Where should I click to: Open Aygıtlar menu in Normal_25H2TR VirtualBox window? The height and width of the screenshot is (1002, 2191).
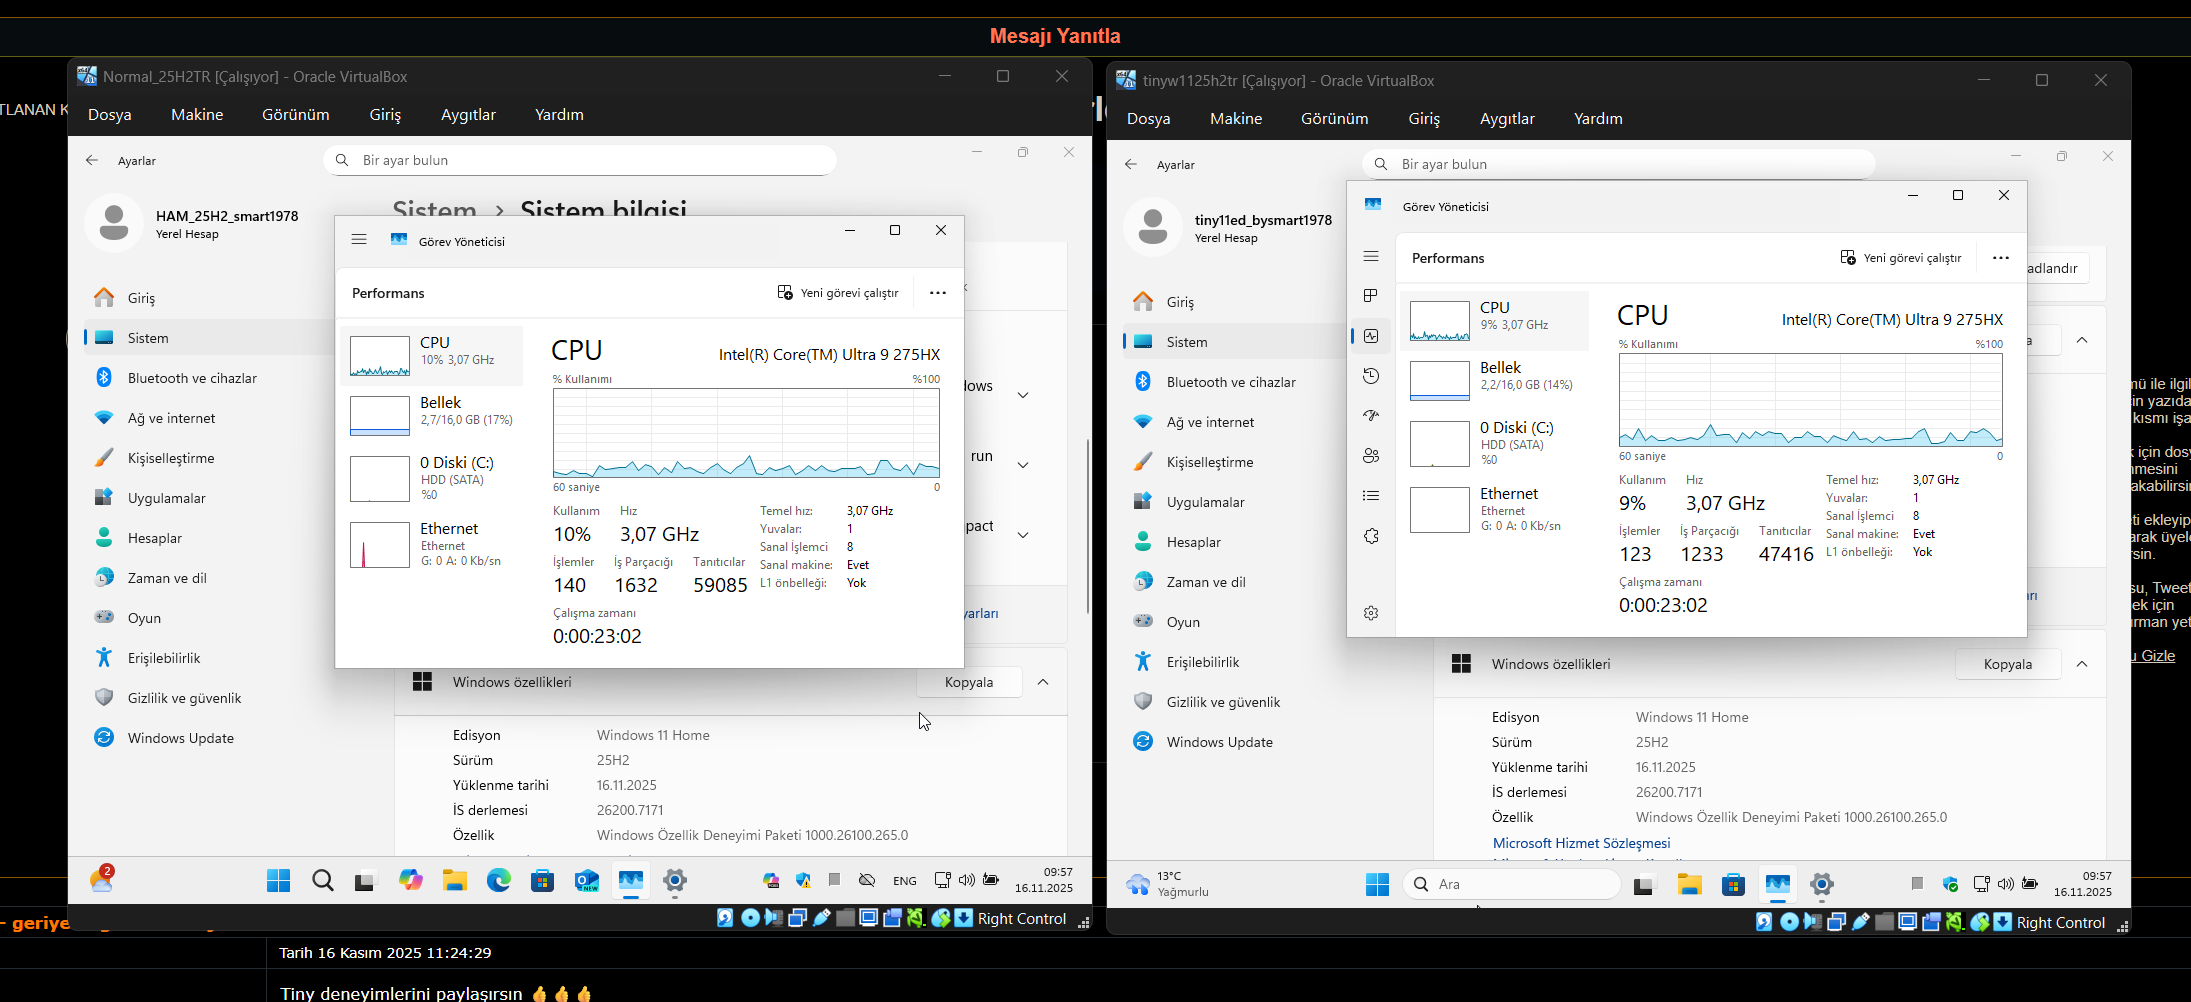(x=468, y=115)
